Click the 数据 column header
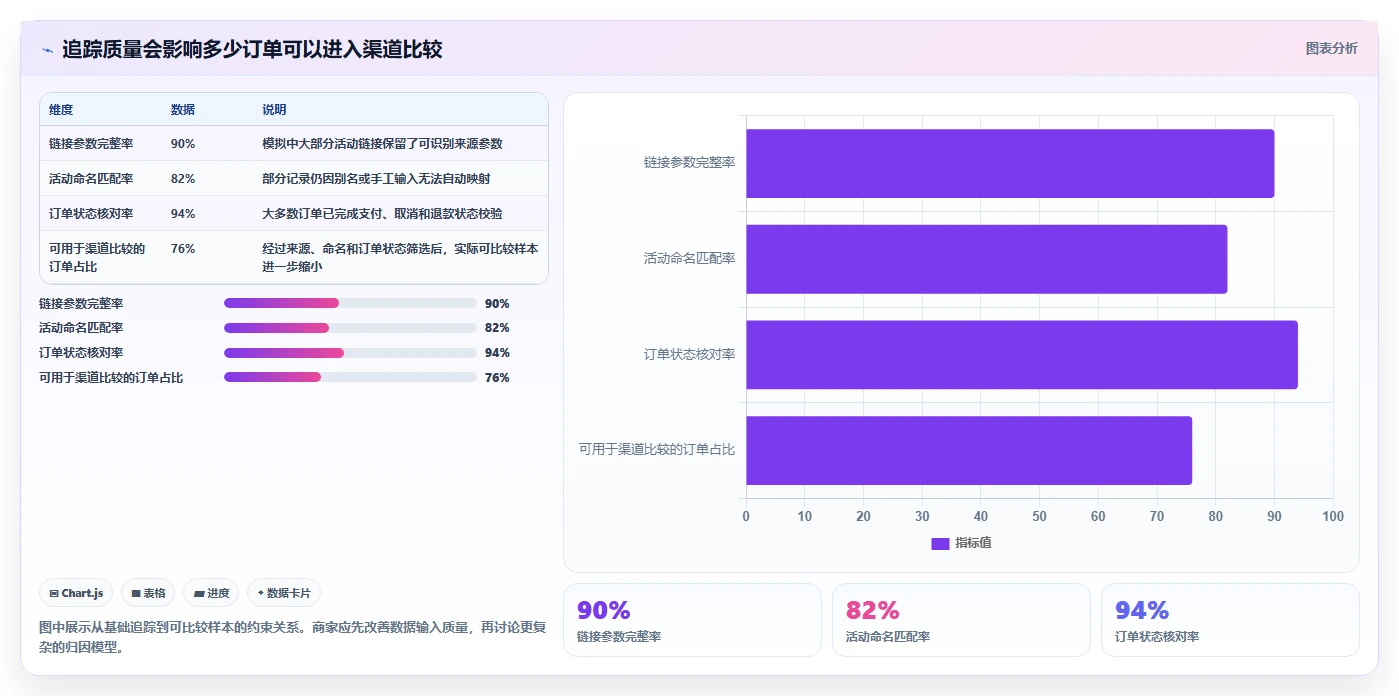 (x=183, y=110)
